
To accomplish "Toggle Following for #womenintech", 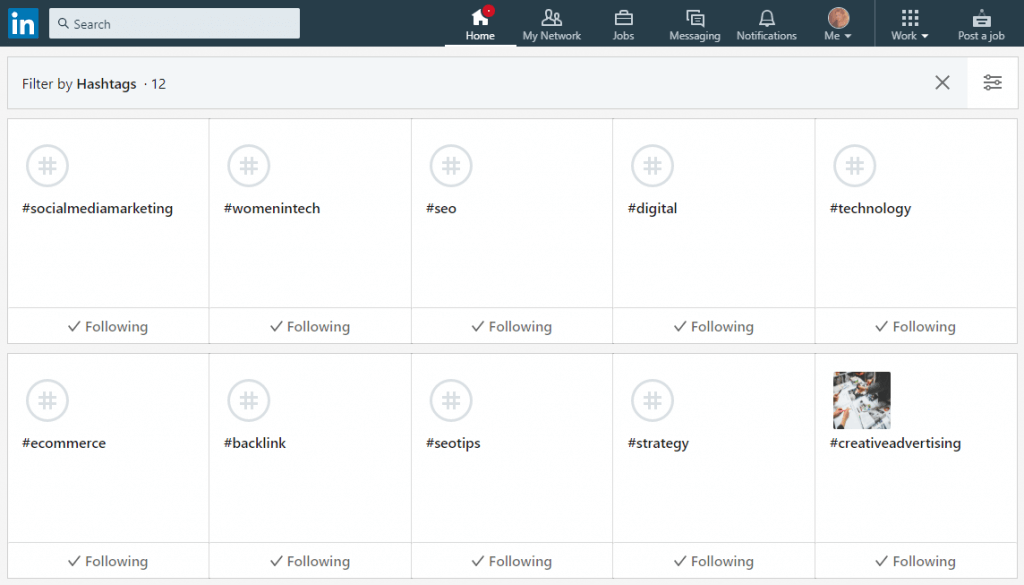I will [x=310, y=326].
